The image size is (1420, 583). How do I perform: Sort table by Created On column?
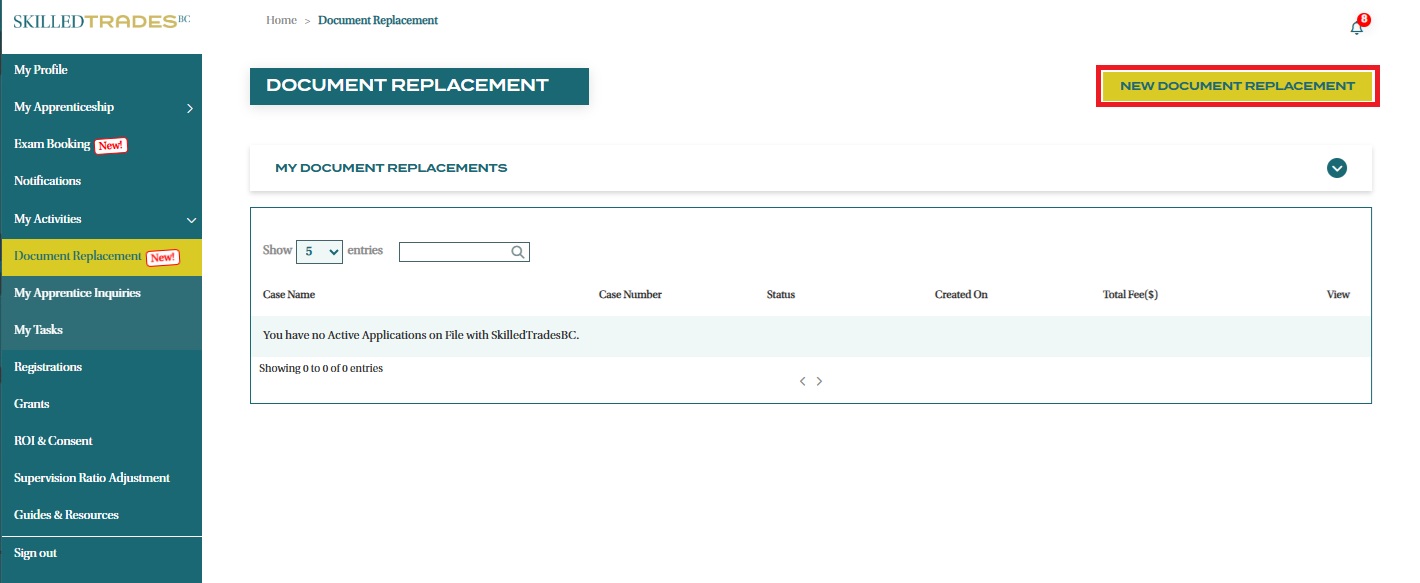tap(961, 295)
